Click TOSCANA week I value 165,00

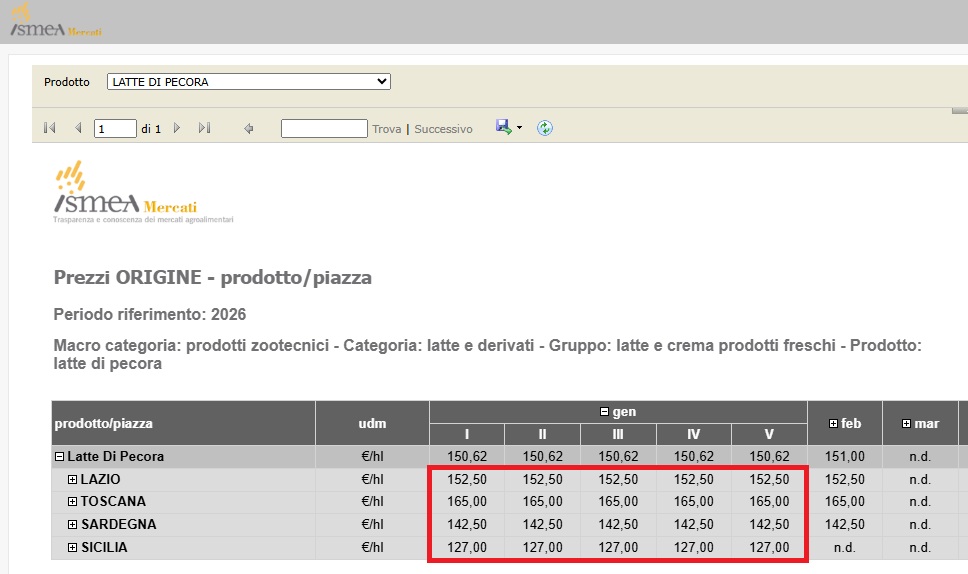pyautogui.click(x=467, y=502)
